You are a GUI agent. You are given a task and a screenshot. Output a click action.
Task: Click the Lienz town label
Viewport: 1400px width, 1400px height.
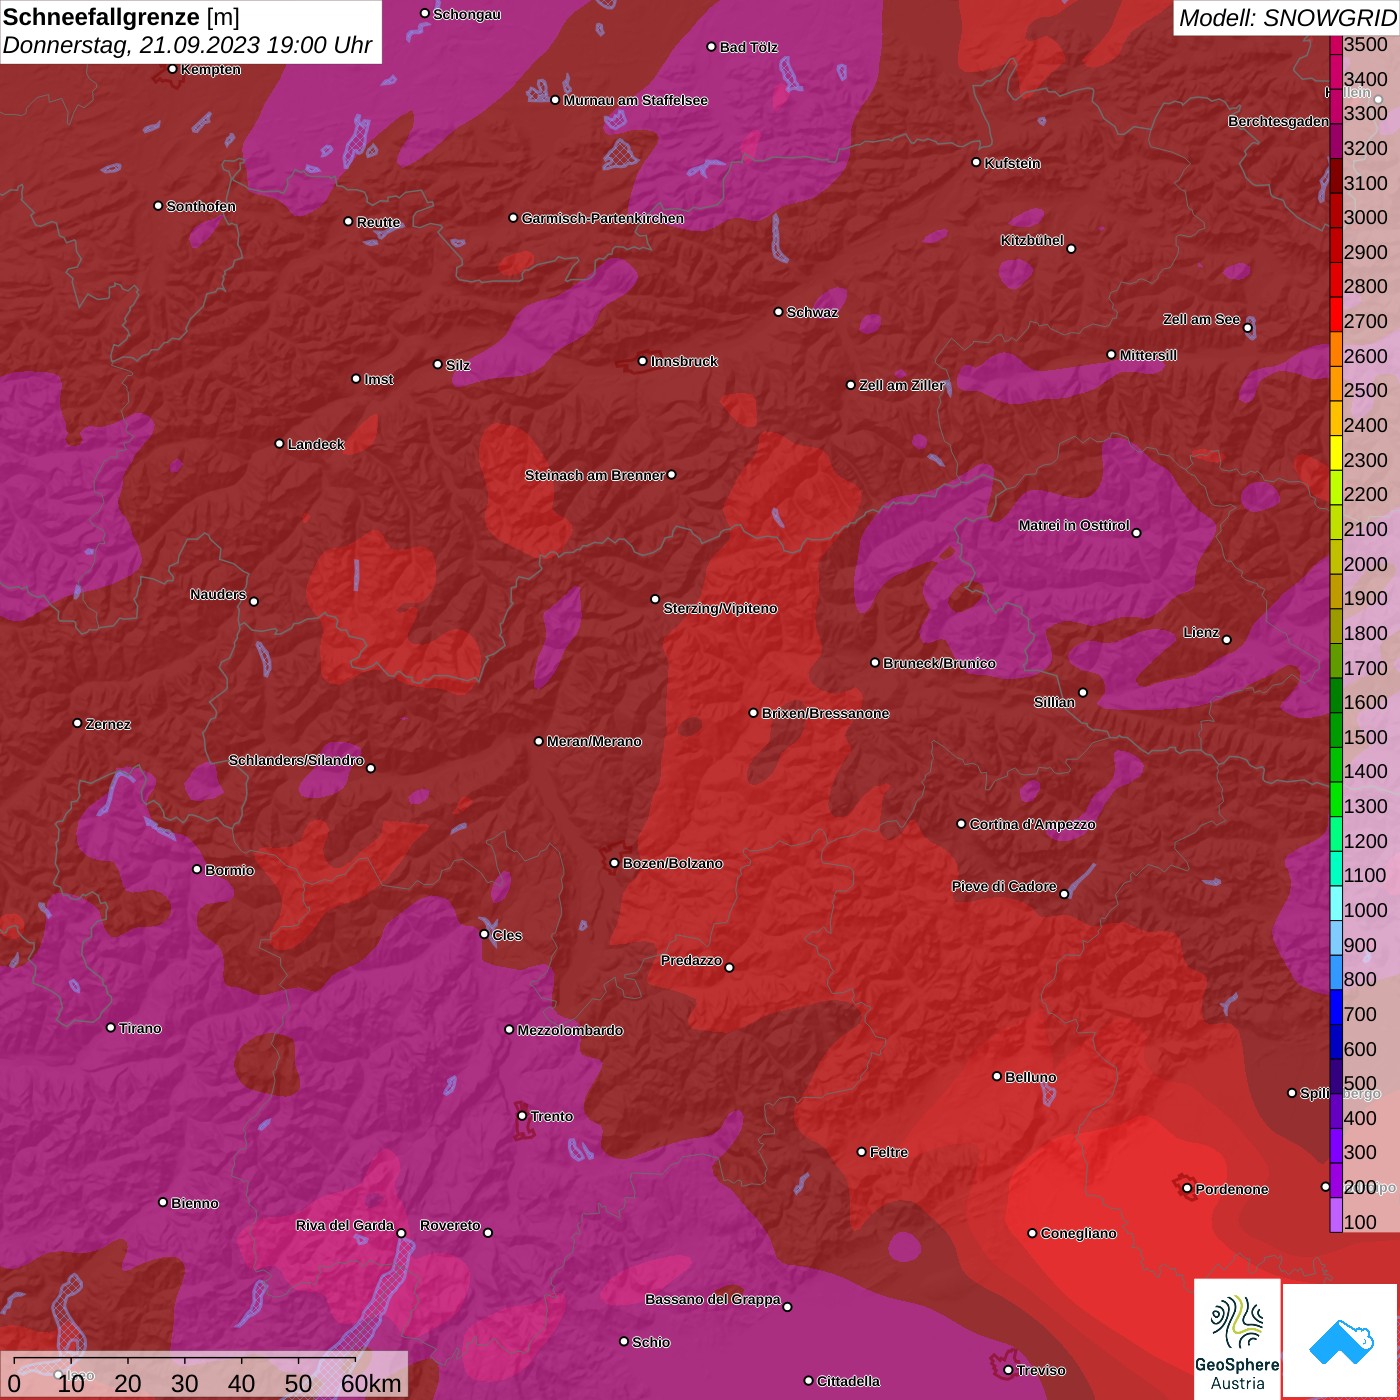(1201, 632)
